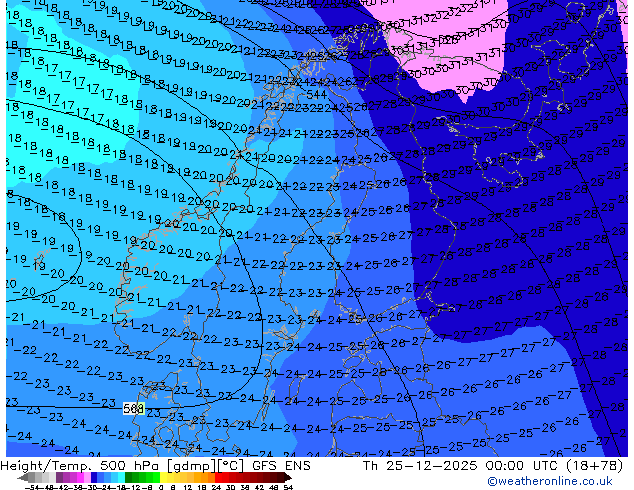Click the '(18+78)' forecast run label
Image resolution: width=634 pixels, height=490 pixels.
(594, 466)
